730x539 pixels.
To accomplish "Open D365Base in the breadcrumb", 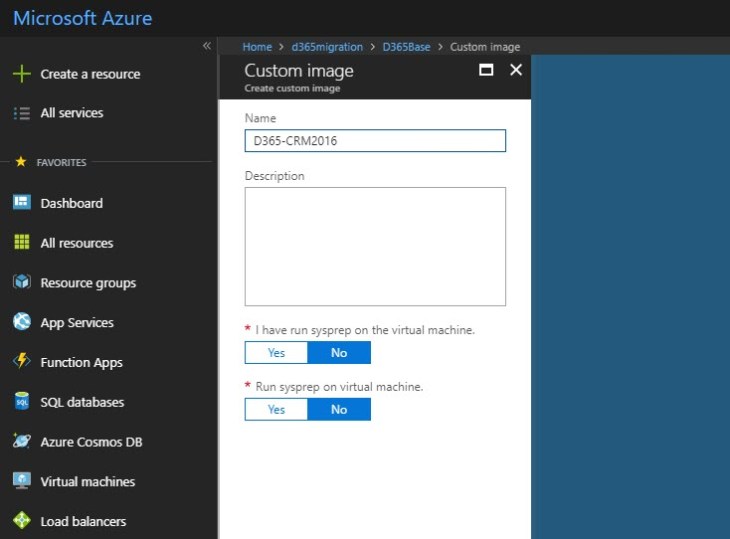I will point(405,47).
